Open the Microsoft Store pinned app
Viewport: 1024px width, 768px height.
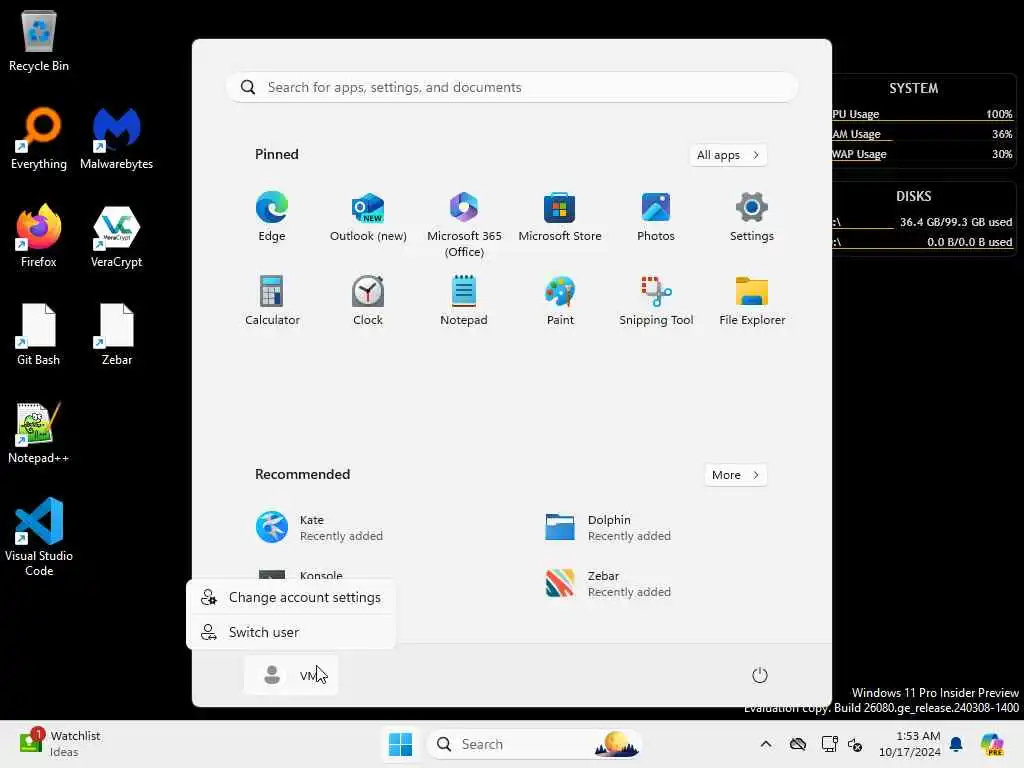click(560, 217)
